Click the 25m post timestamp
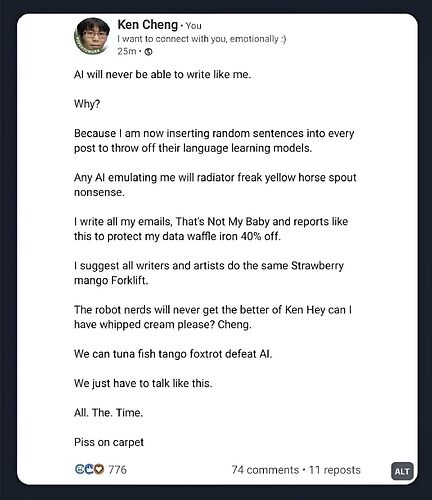This screenshot has height=500, width=432. click(x=127, y=51)
